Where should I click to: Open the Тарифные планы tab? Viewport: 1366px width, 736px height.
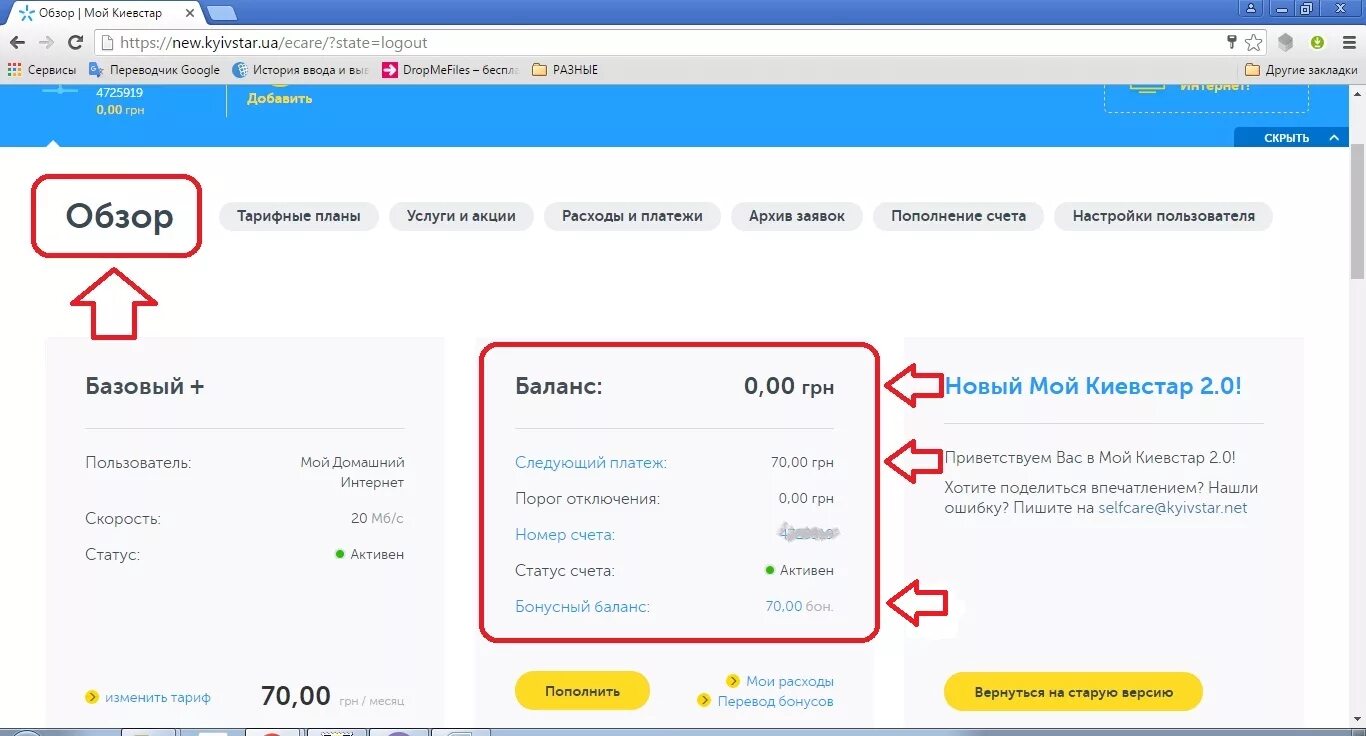[x=299, y=216]
